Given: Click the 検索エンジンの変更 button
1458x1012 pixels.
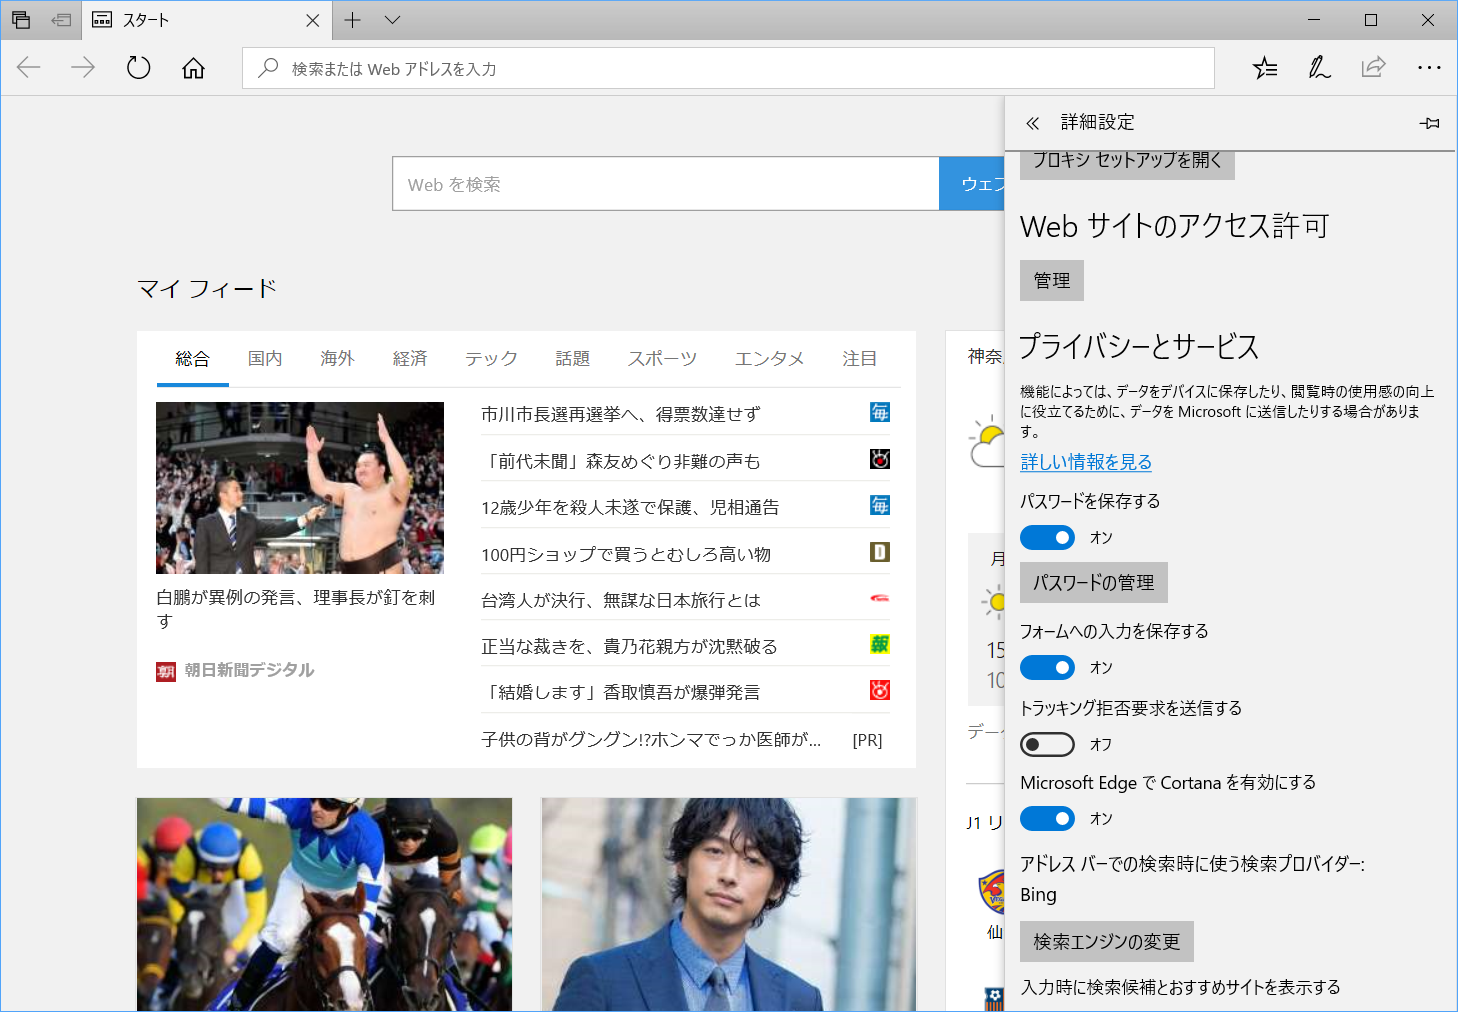Looking at the screenshot, I should coord(1106,941).
